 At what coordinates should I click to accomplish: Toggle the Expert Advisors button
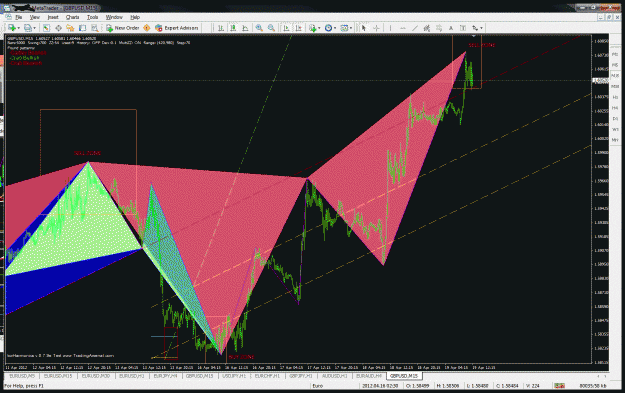click(x=177, y=28)
